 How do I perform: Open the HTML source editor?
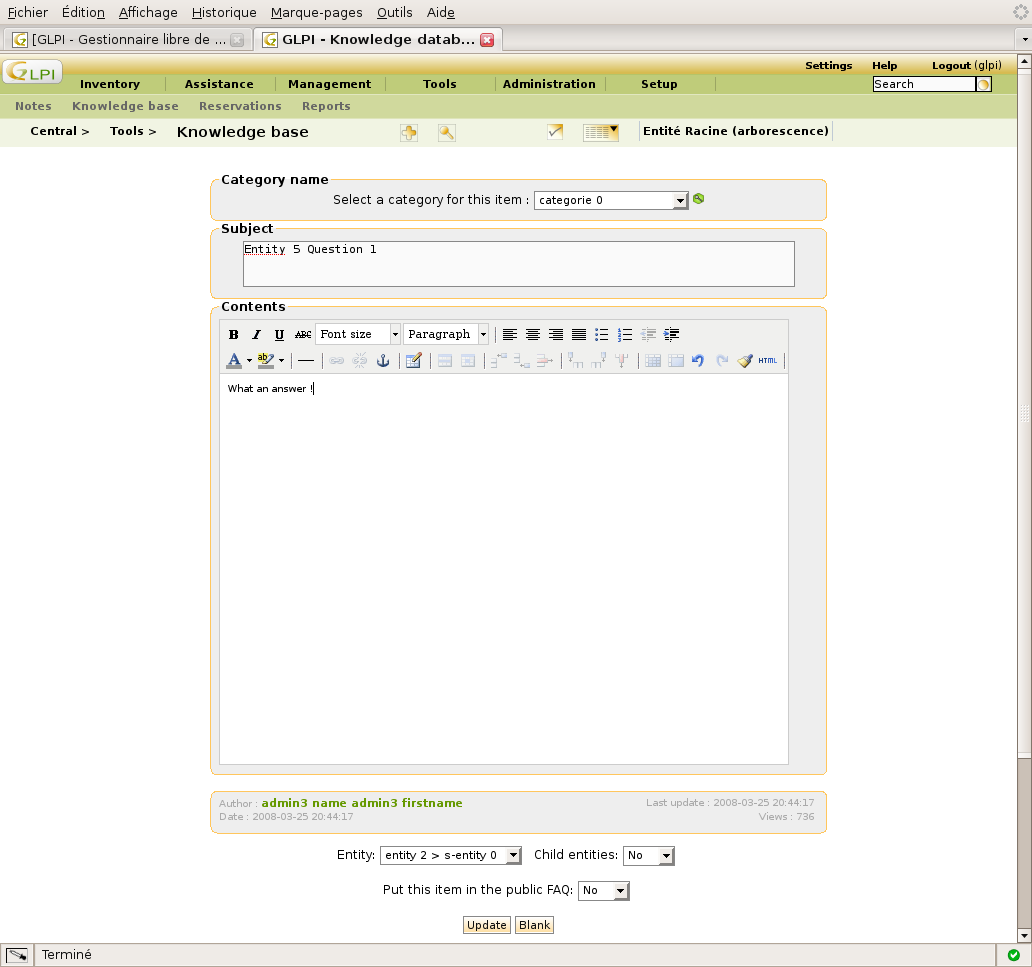[x=767, y=361]
